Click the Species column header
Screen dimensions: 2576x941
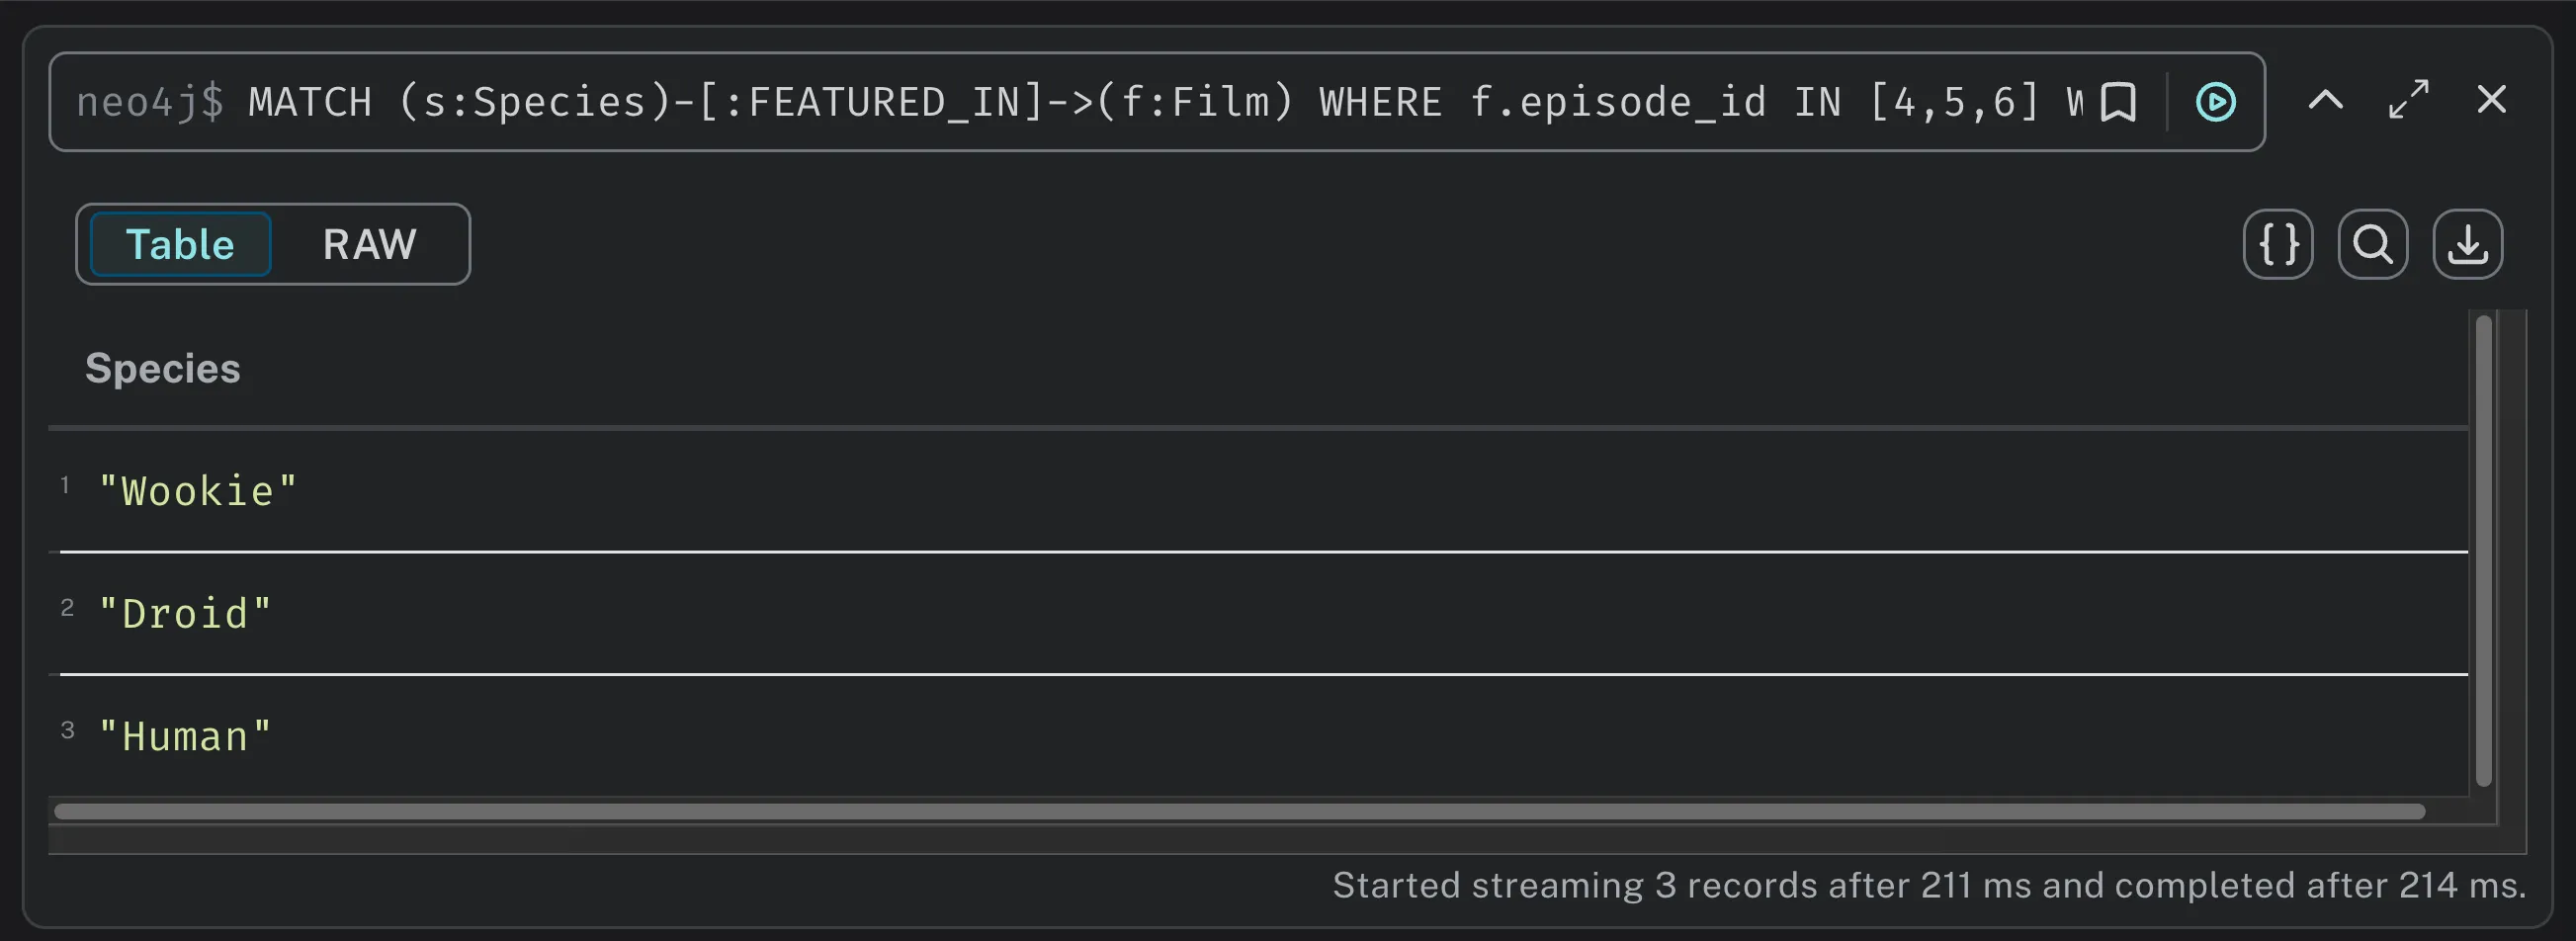(x=163, y=369)
